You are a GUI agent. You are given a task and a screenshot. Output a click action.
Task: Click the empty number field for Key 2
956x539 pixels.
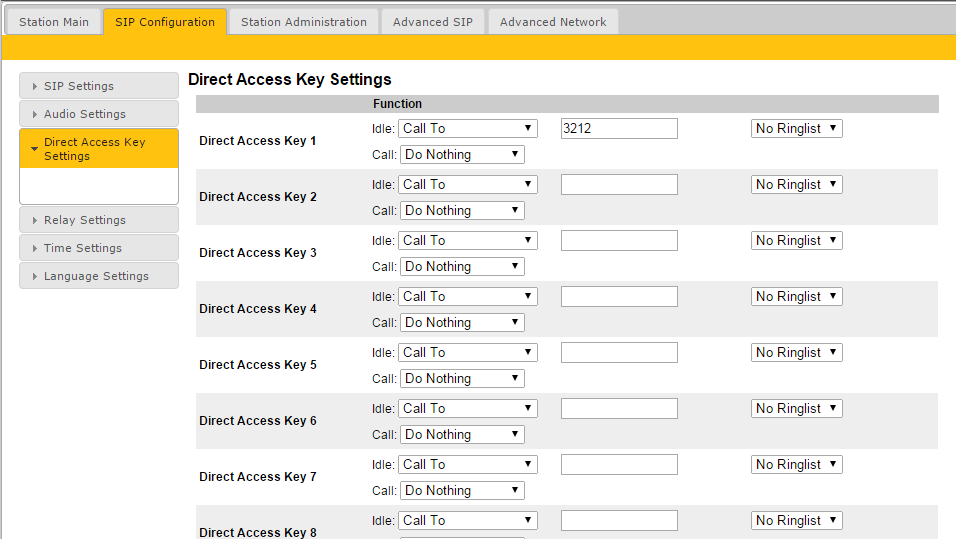coord(619,184)
